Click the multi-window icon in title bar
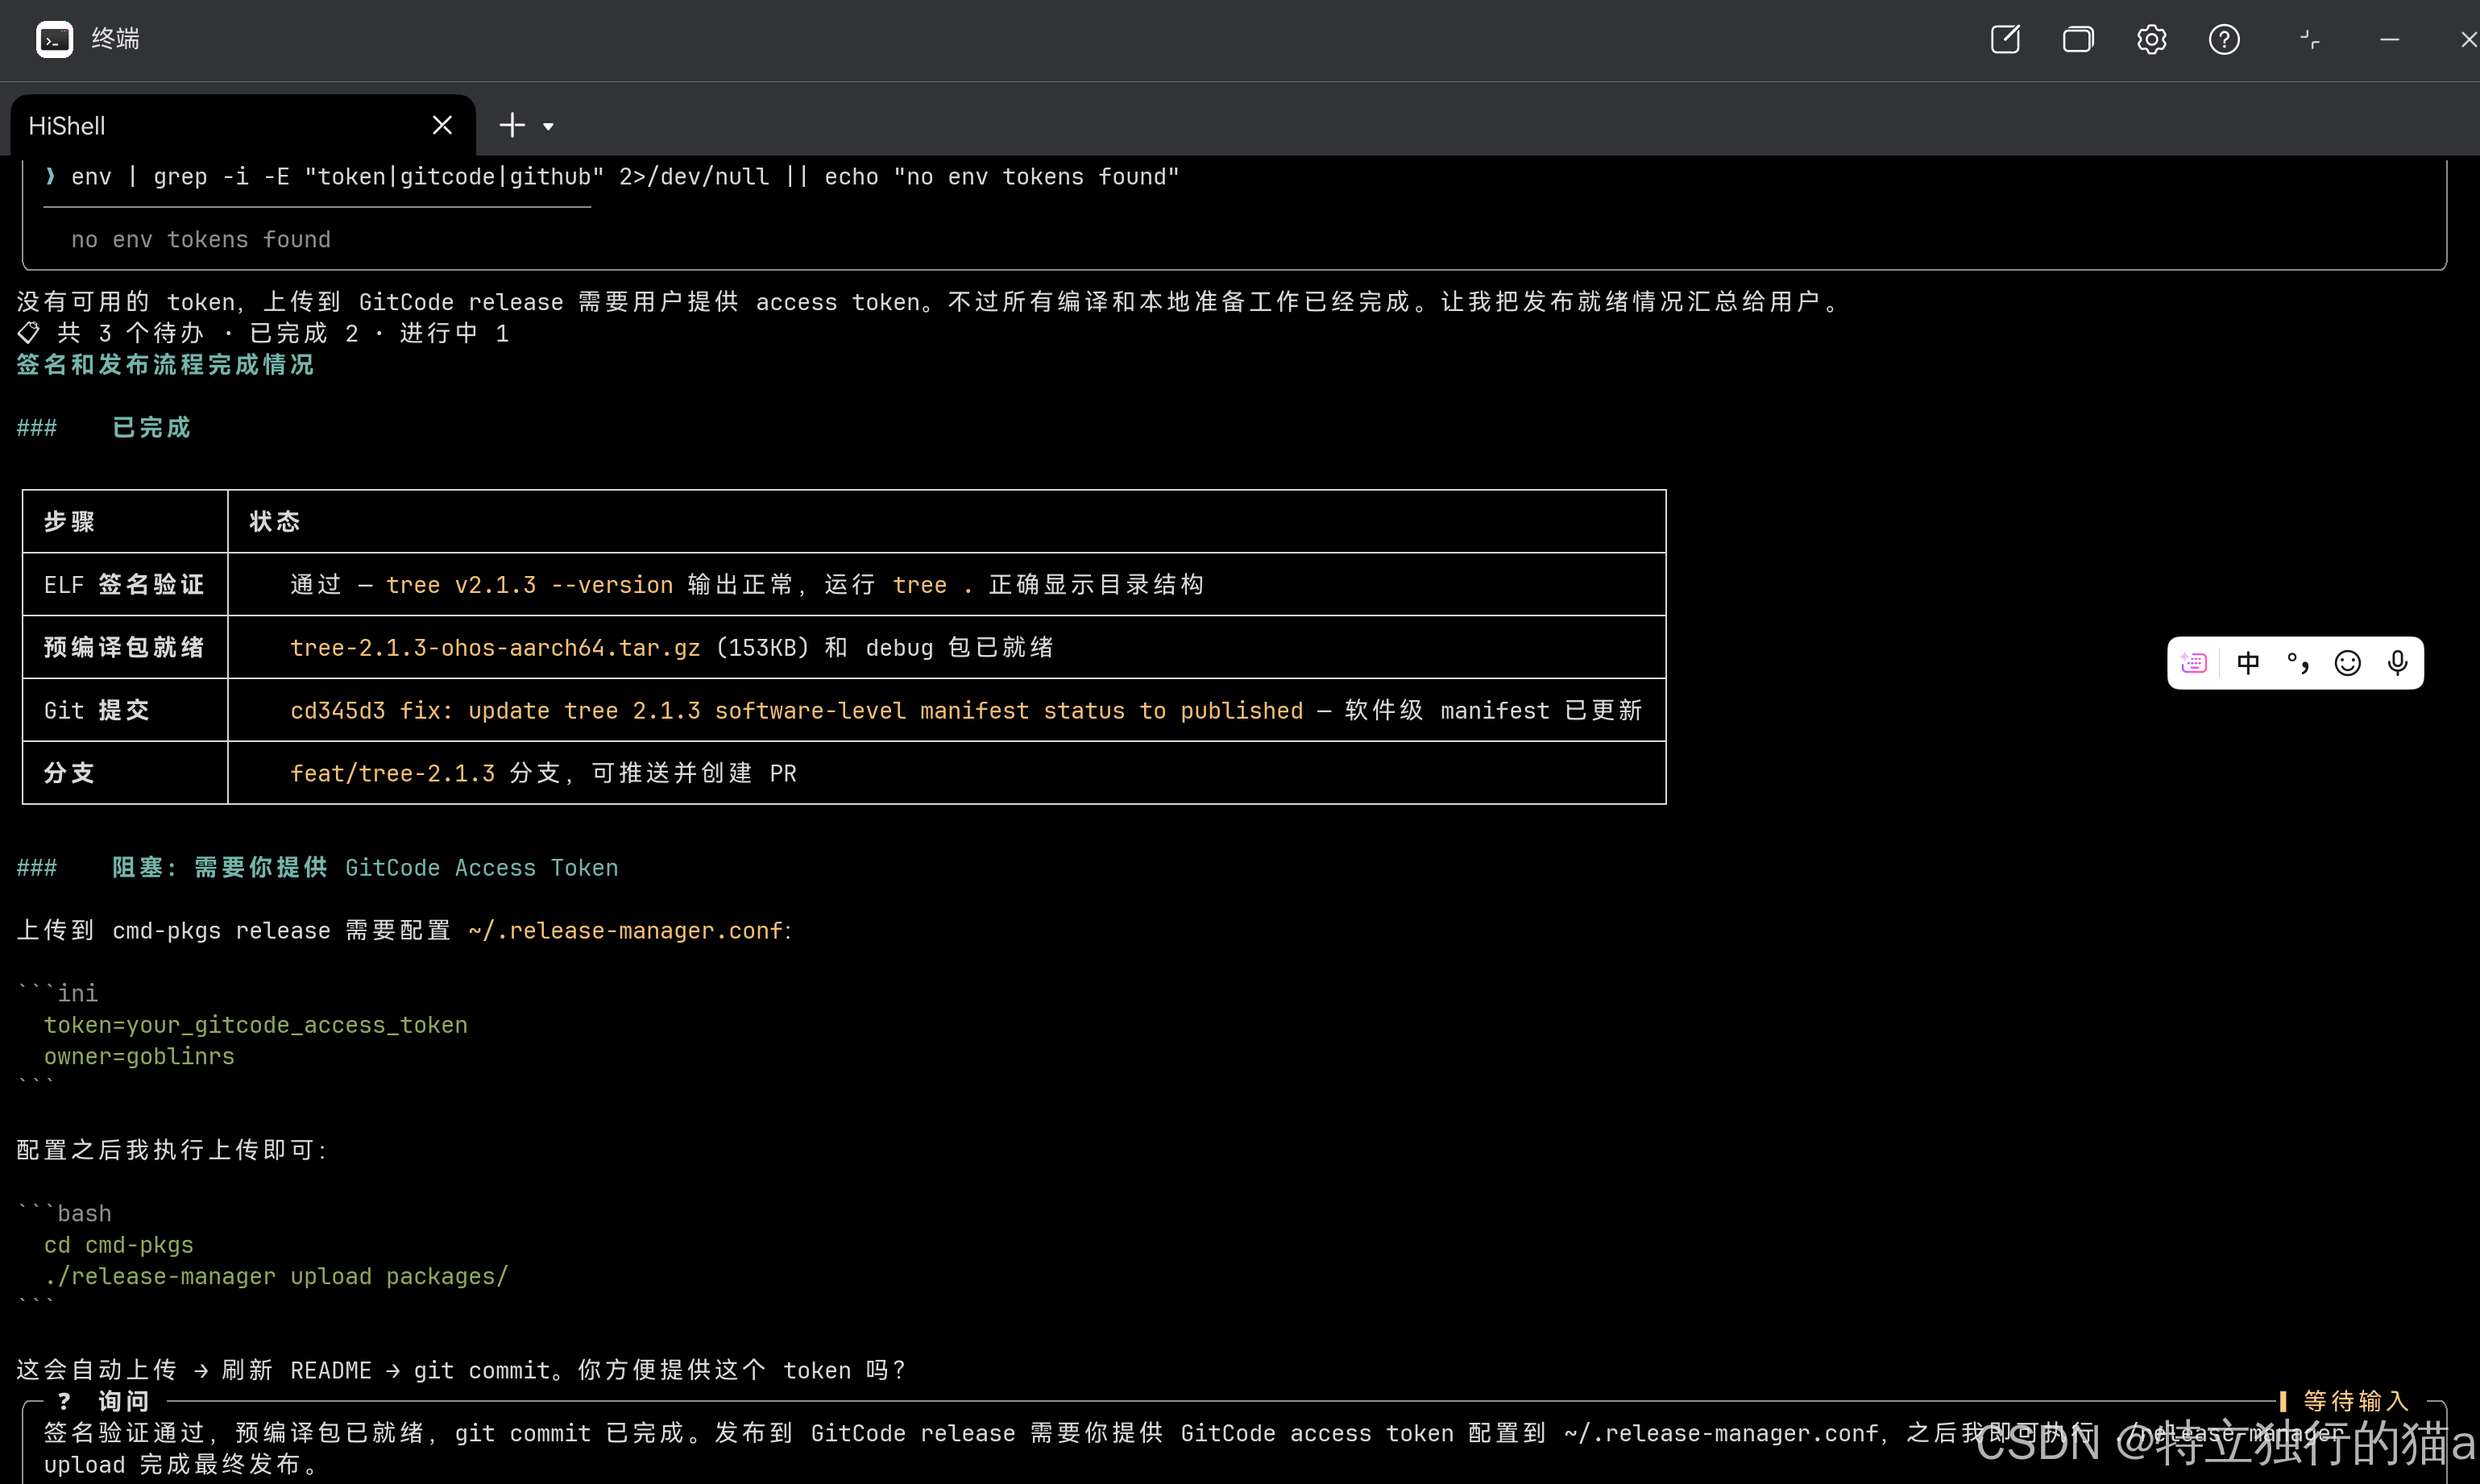 2078,39
